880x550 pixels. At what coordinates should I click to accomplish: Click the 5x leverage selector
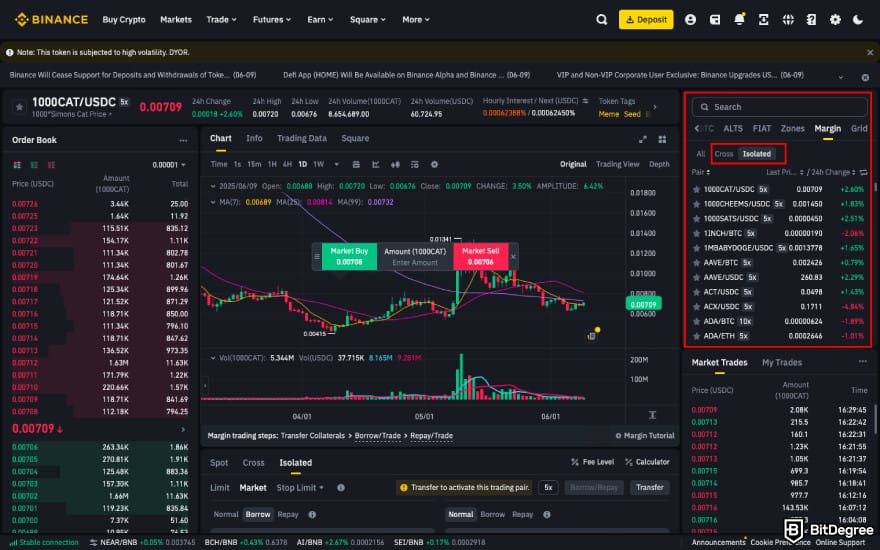pyautogui.click(x=548, y=488)
